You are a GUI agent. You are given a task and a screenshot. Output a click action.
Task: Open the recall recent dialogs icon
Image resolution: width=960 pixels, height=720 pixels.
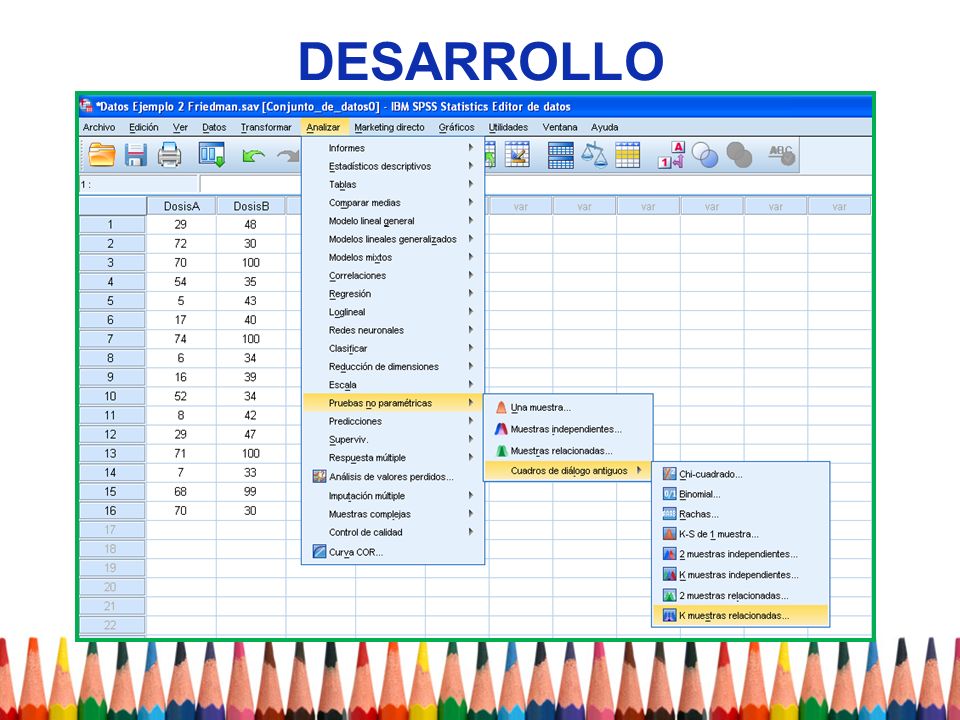pyautogui.click(x=212, y=155)
